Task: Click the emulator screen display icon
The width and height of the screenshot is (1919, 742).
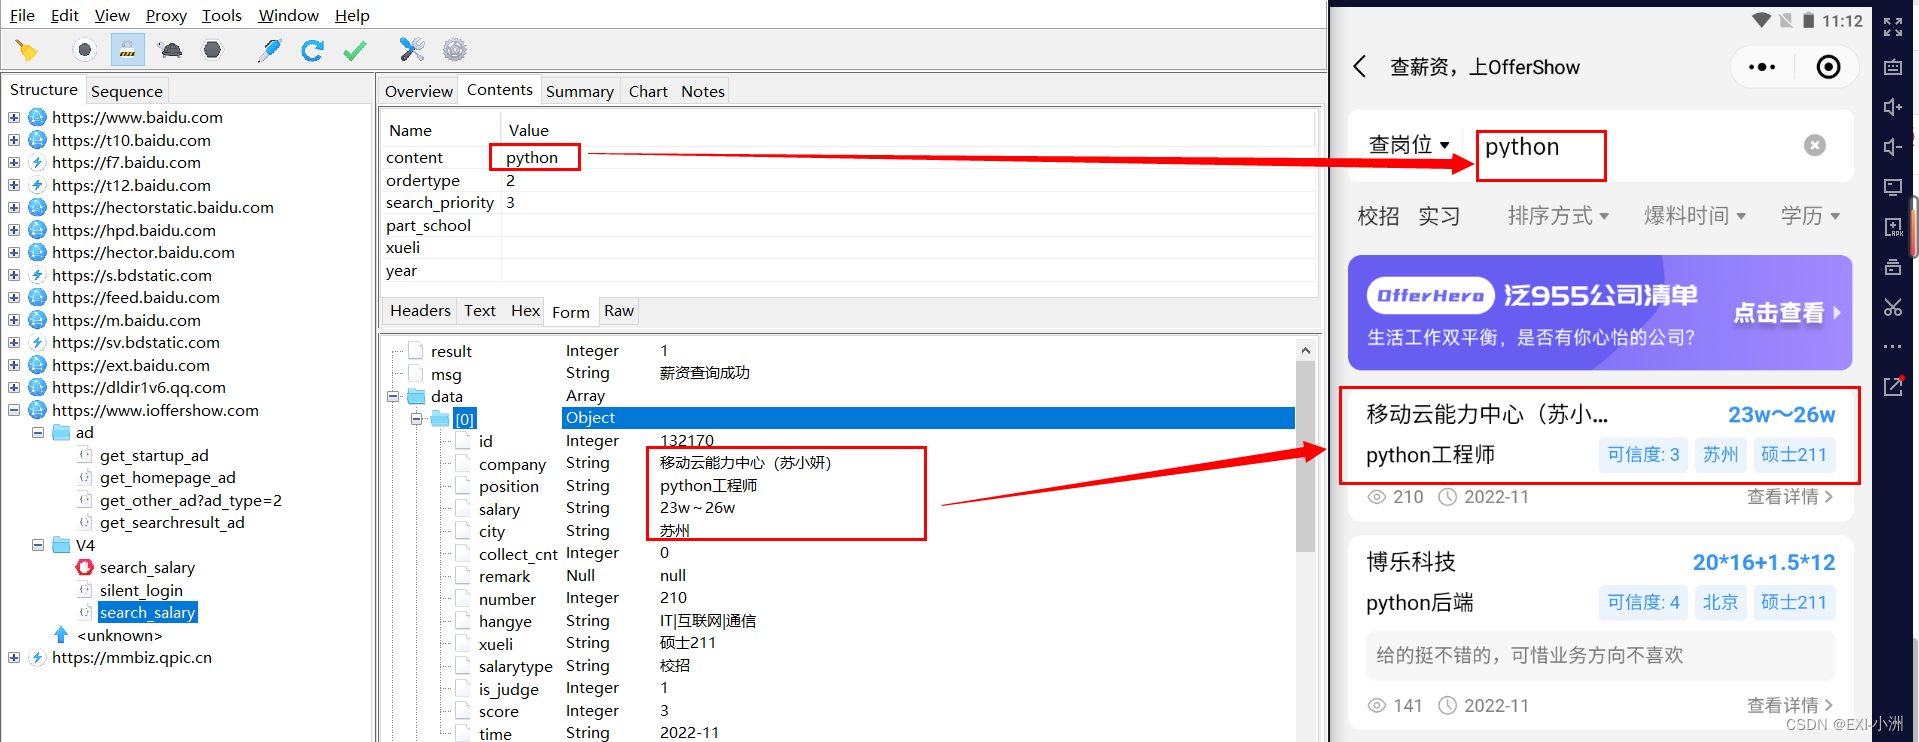Action: pyautogui.click(x=1893, y=187)
